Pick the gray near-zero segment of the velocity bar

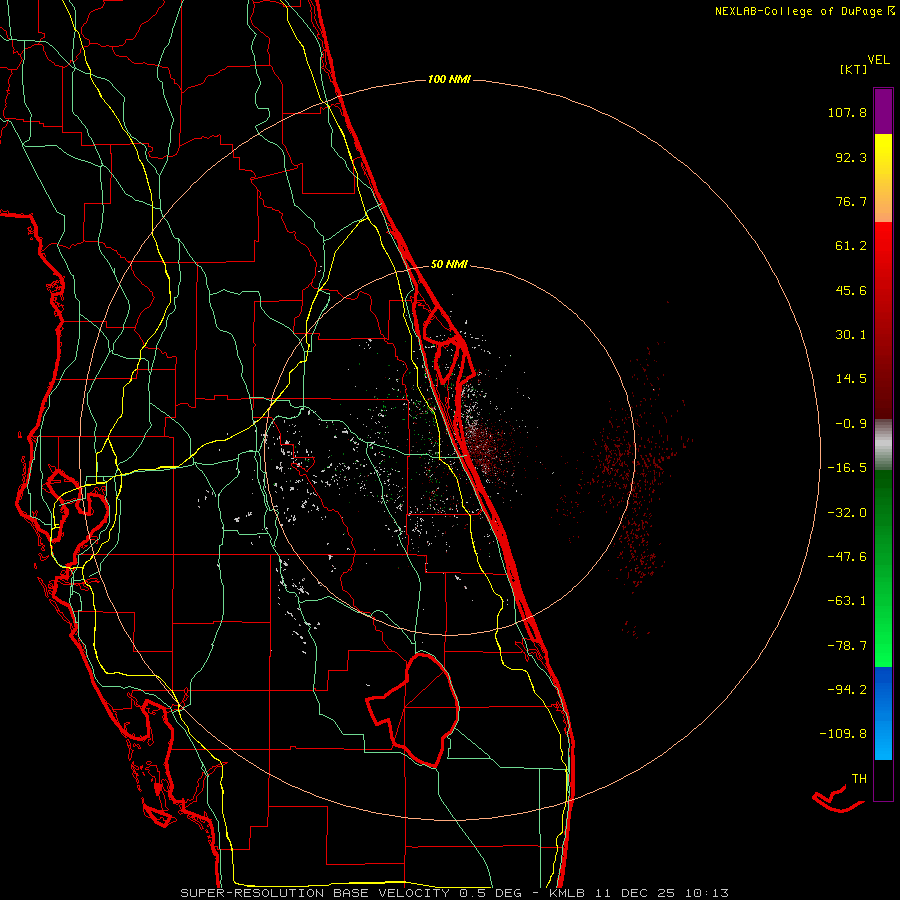coord(883,445)
